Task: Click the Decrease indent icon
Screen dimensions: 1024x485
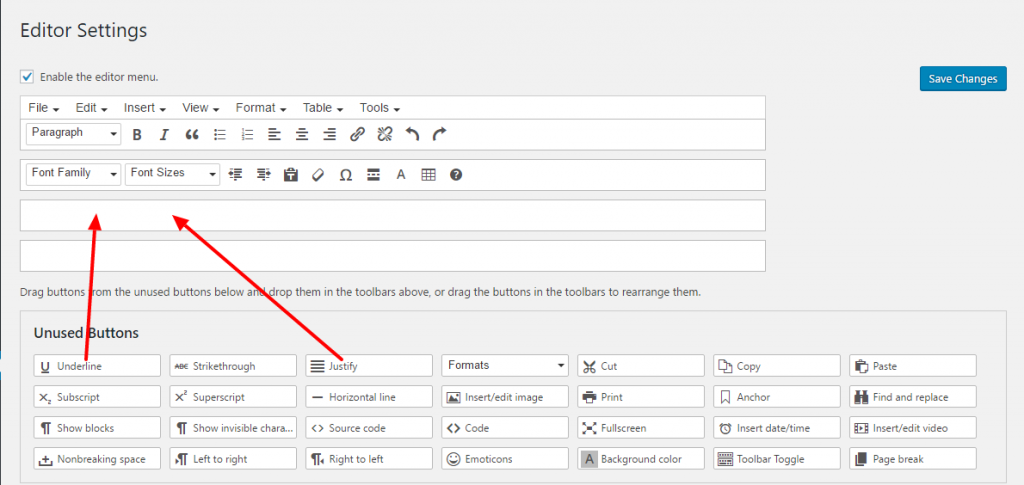Action: (x=236, y=175)
